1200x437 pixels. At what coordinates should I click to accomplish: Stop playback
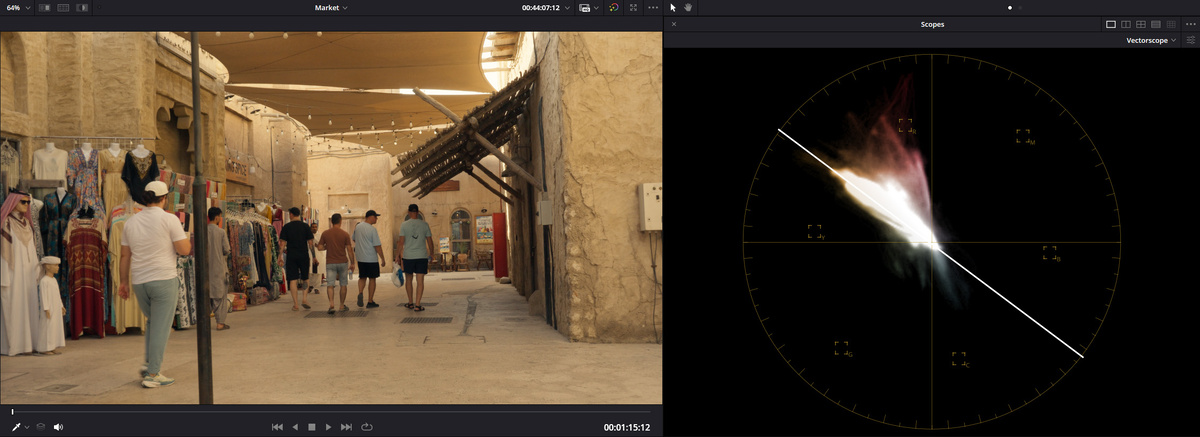[312, 427]
